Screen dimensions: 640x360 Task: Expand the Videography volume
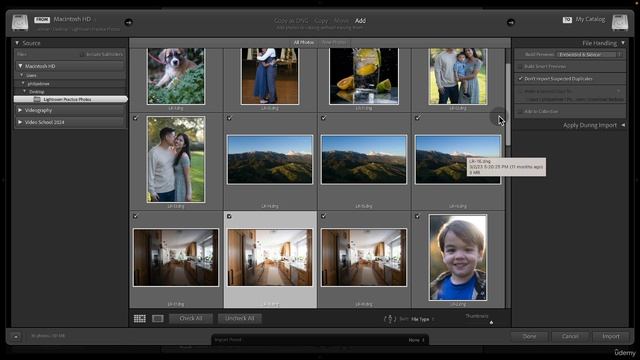[20, 110]
